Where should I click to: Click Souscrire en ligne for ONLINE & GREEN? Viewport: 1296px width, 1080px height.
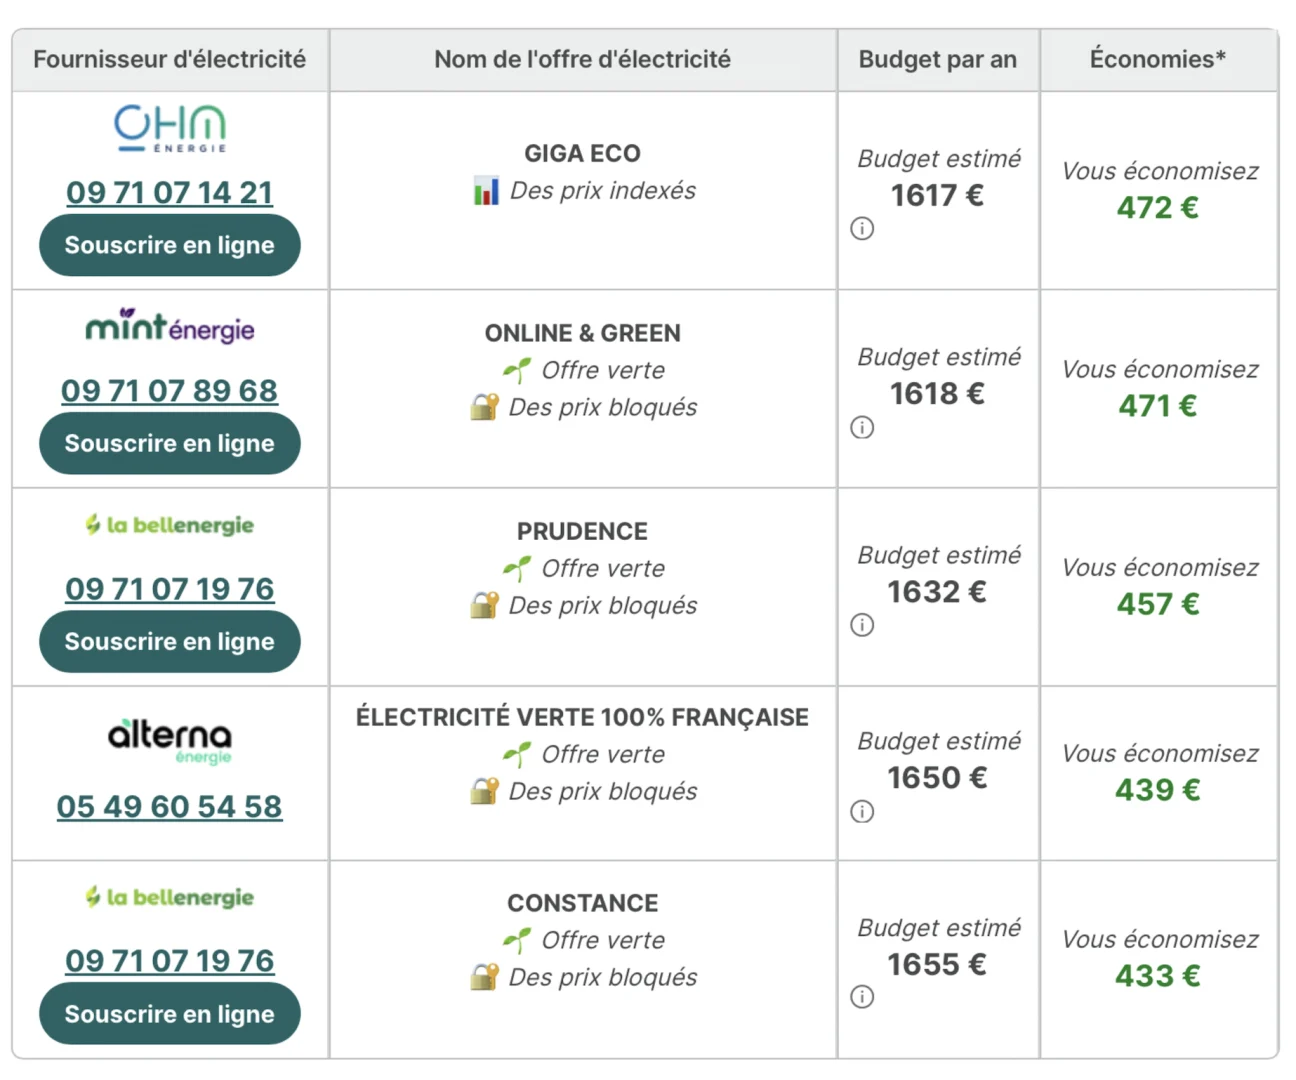click(x=169, y=443)
